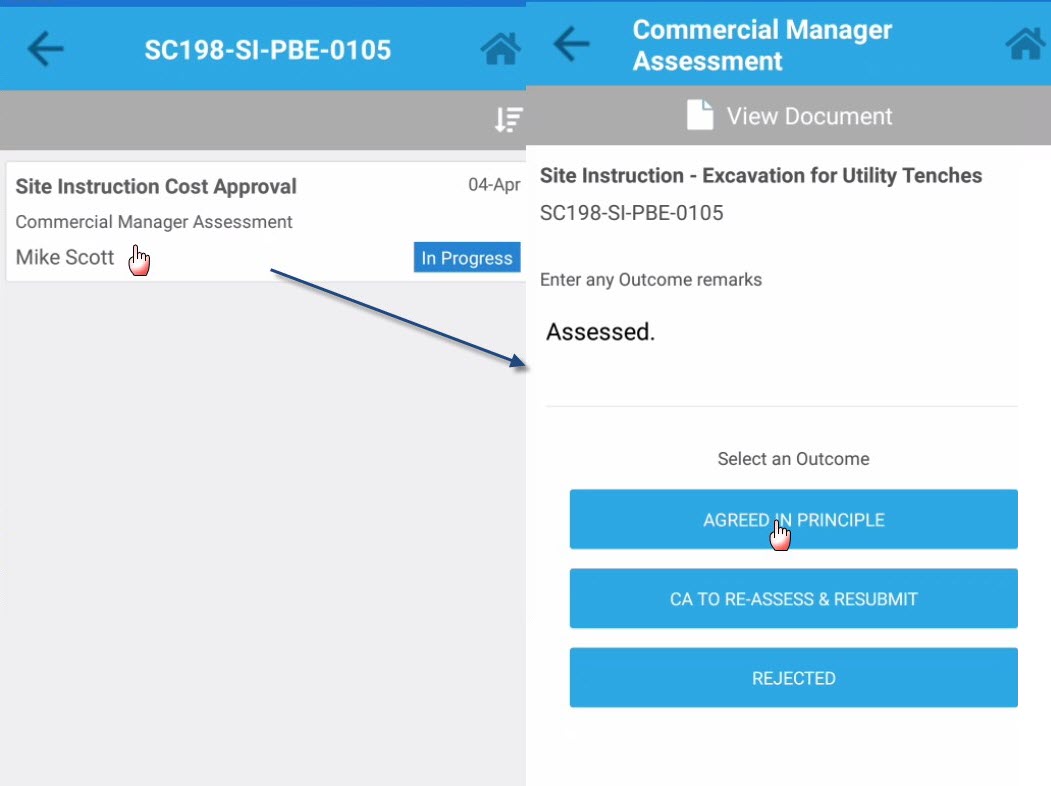Tap the Commercial Manager Assessment header title
This screenshot has height=786, width=1051.
[x=762, y=45]
